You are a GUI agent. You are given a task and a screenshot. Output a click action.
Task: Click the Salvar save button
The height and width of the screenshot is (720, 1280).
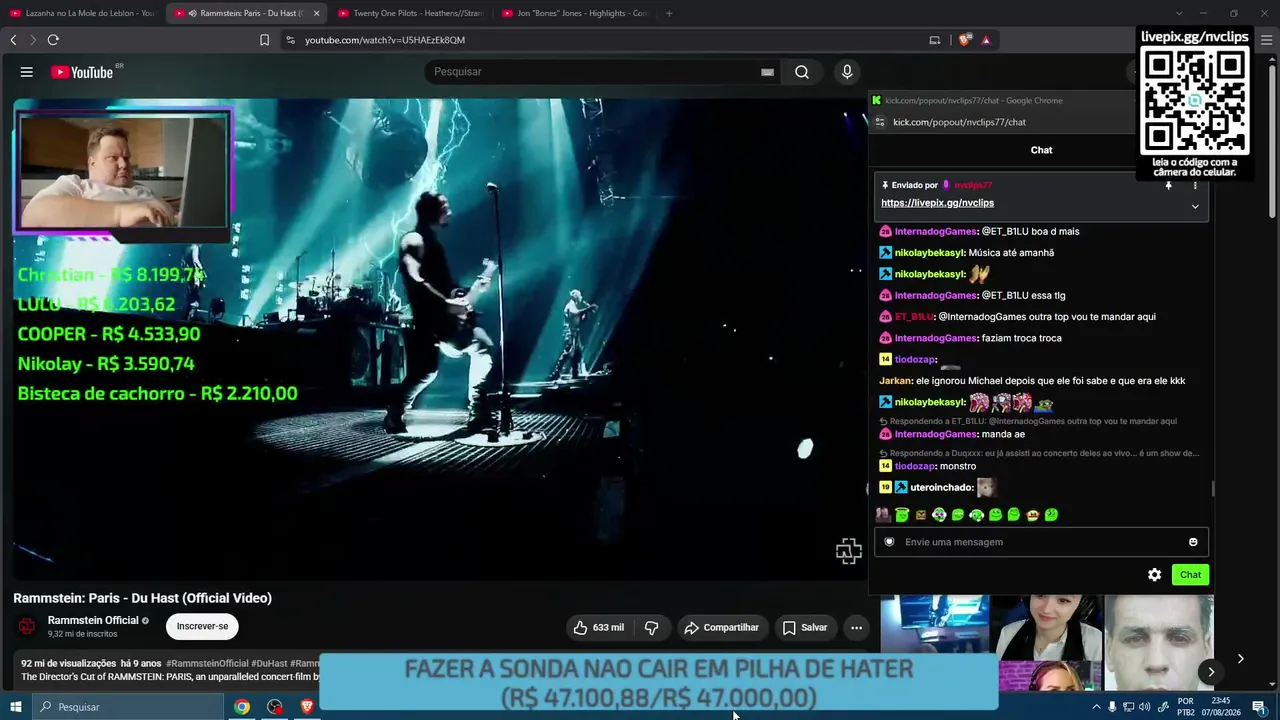(805, 628)
